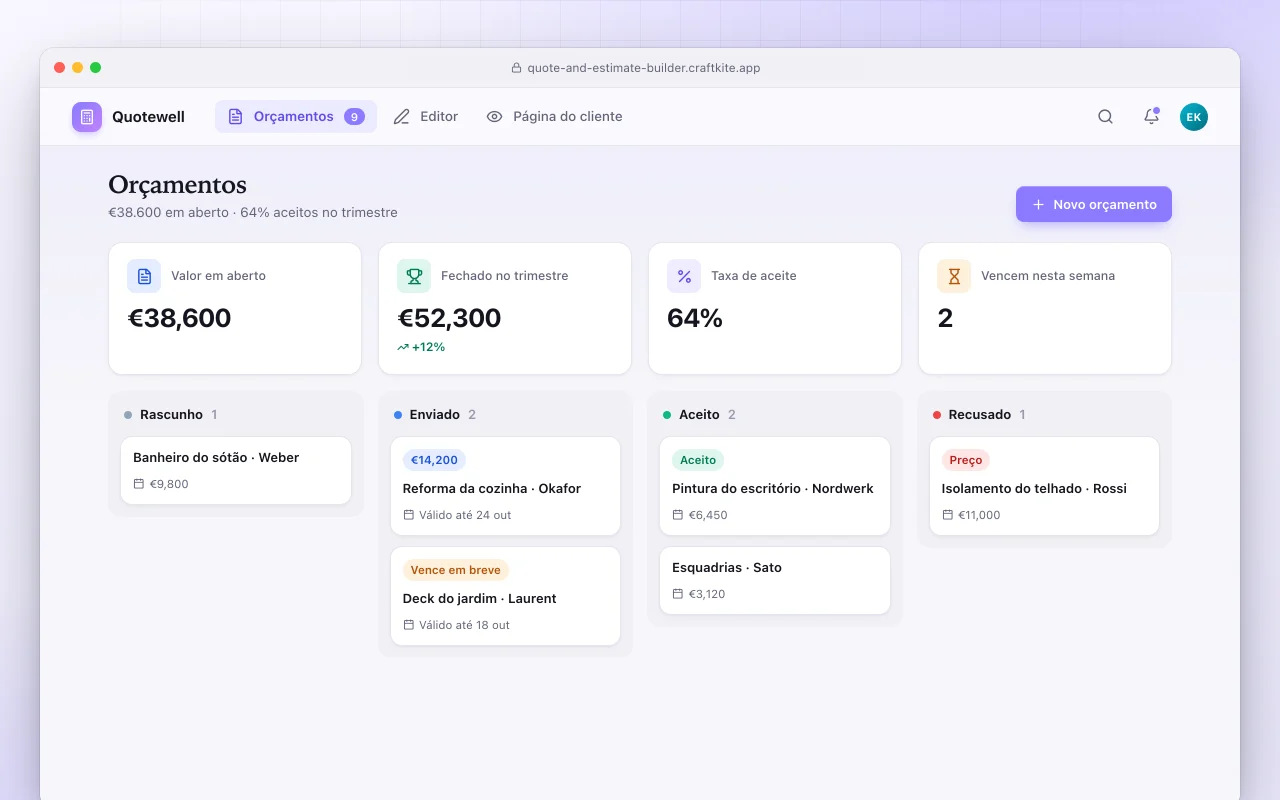Open the Esquadrias · Sato quote
The height and width of the screenshot is (800, 1280).
(x=775, y=580)
